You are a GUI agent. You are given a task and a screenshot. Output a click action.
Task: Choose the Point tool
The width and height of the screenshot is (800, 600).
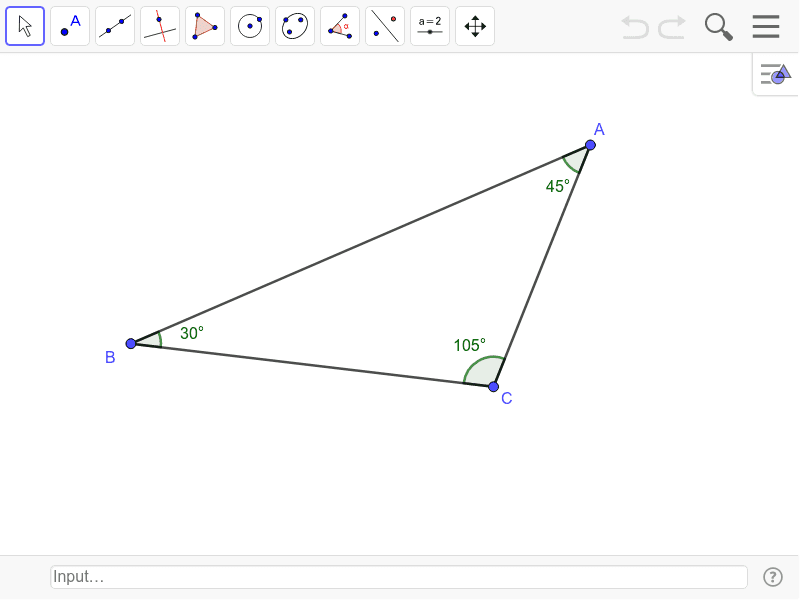pyautogui.click(x=70, y=25)
